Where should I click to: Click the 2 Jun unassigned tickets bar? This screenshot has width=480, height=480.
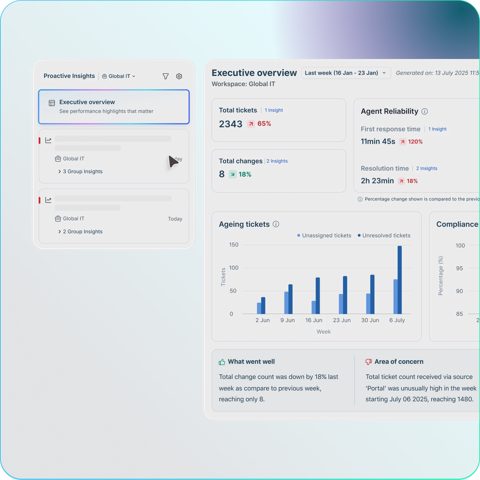(259, 308)
